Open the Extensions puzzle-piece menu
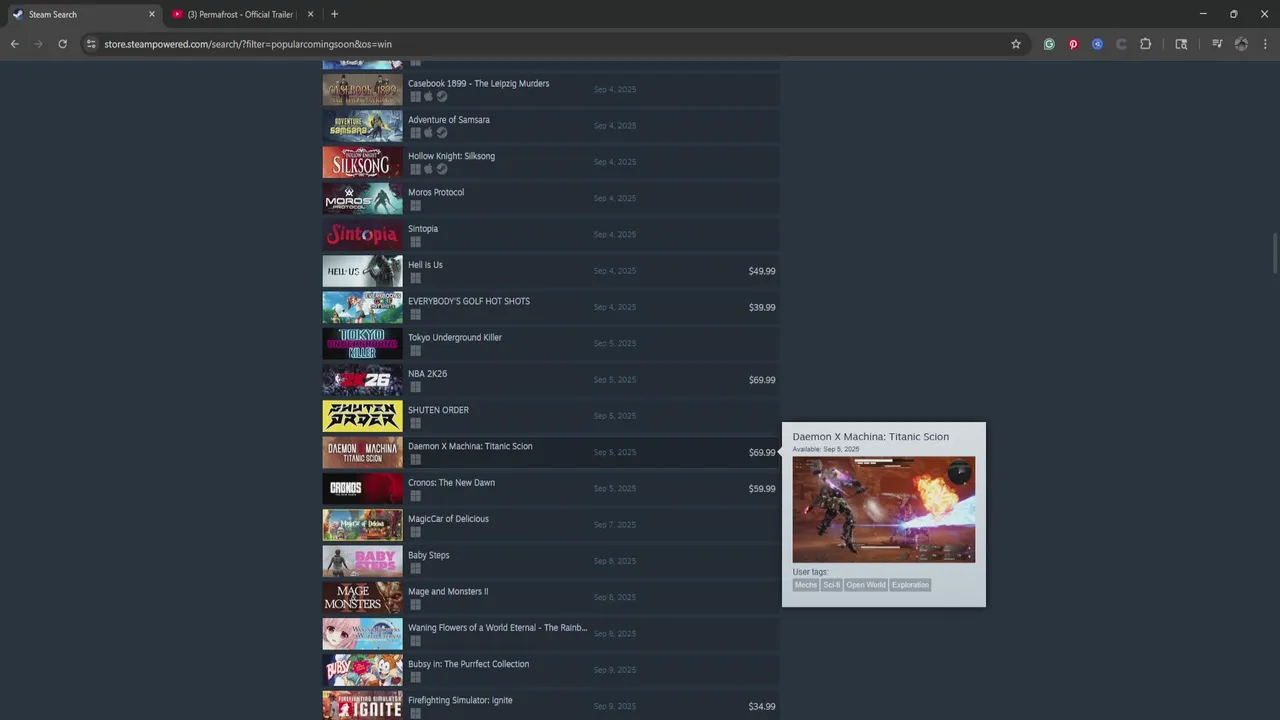Viewport: 1280px width, 720px height. [x=1146, y=44]
